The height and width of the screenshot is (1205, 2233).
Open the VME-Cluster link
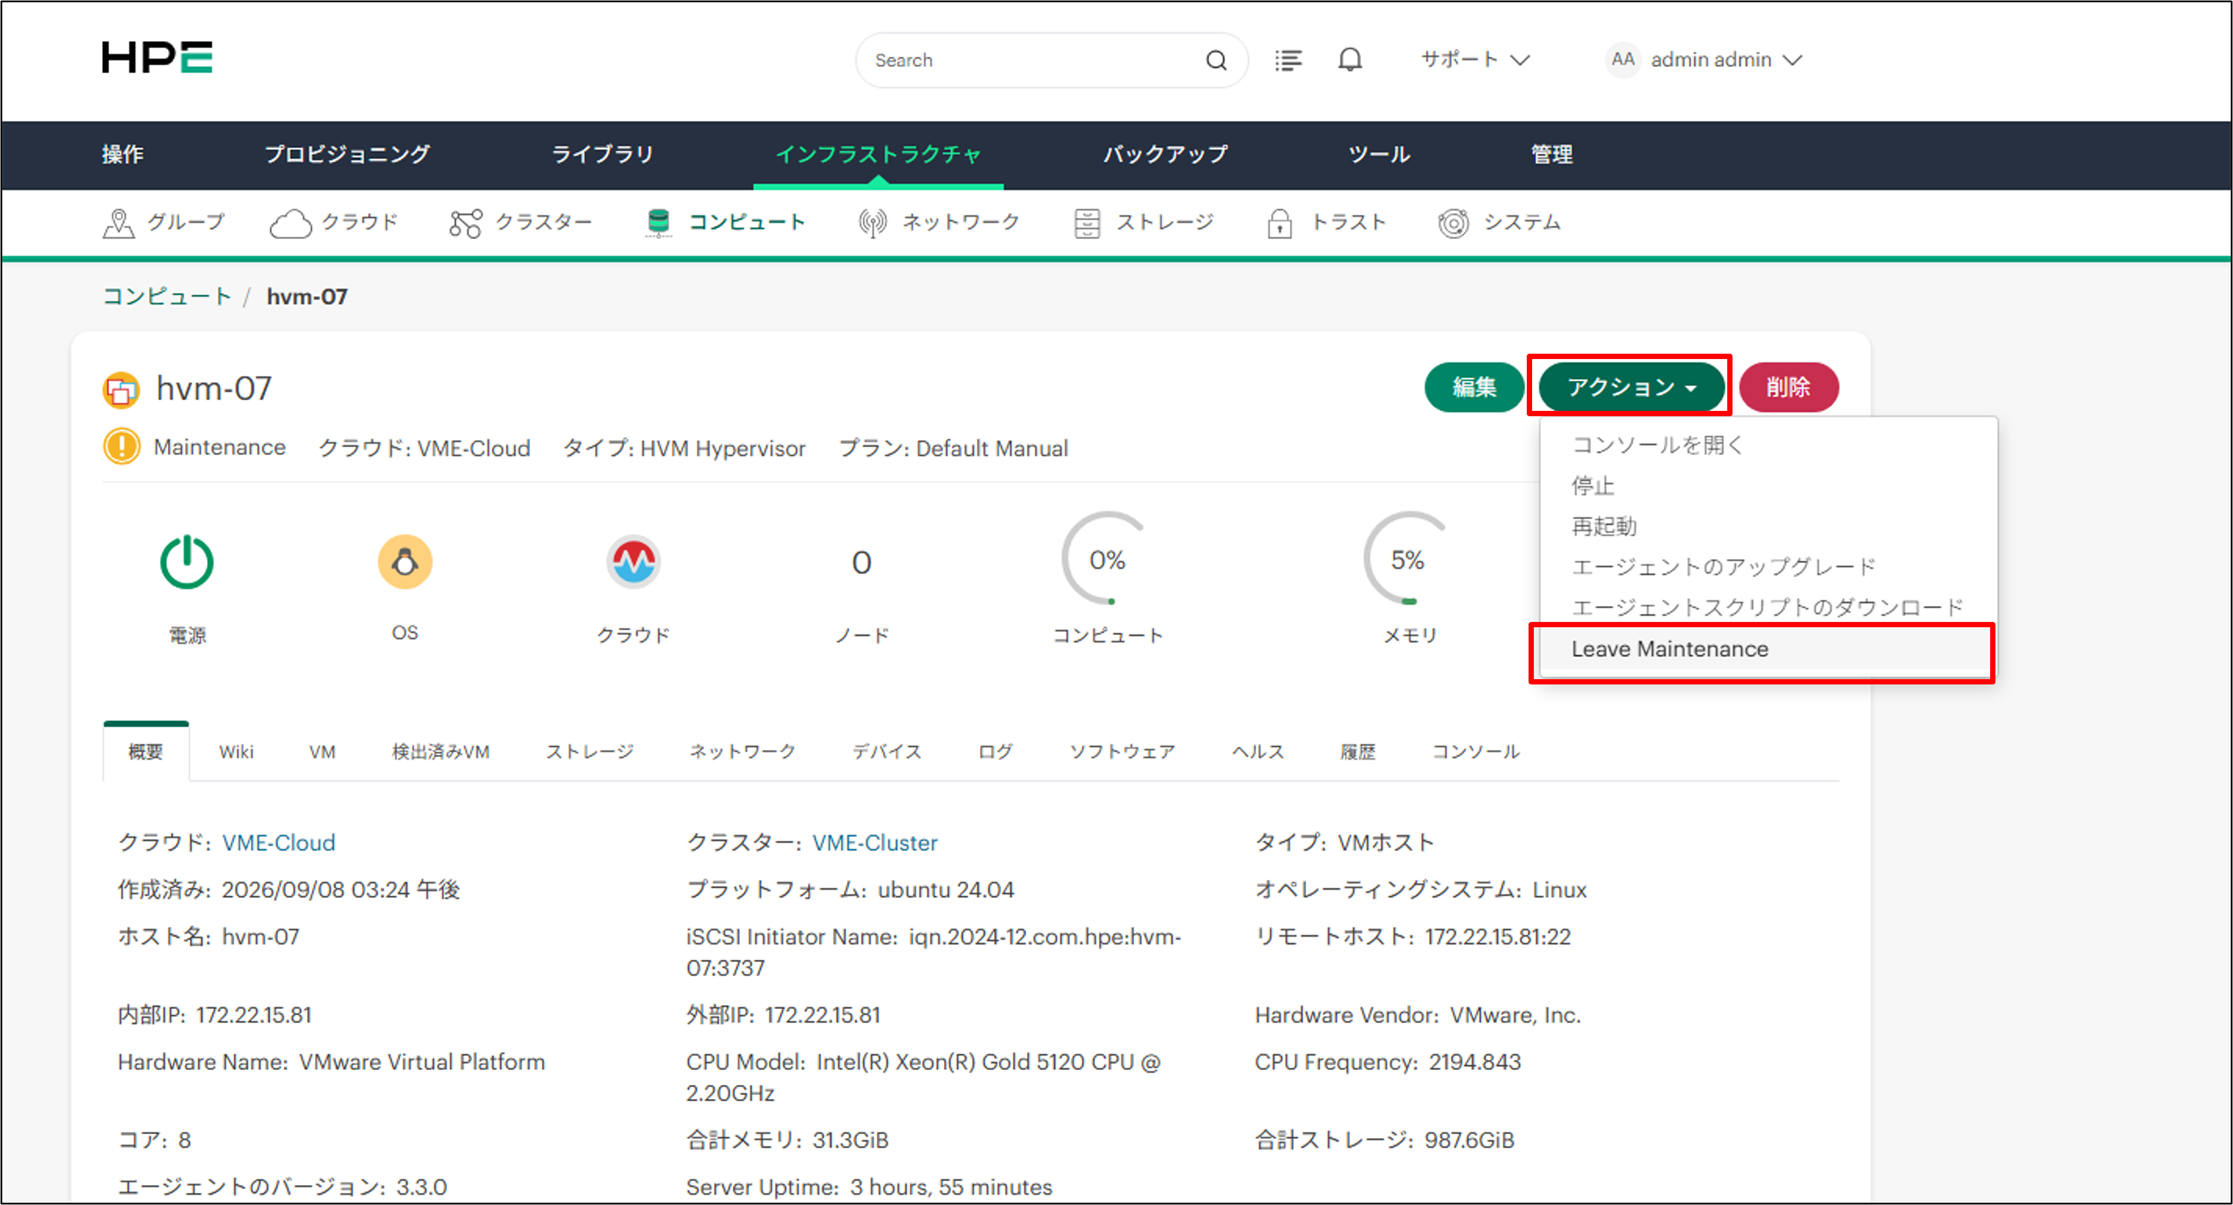[874, 843]
